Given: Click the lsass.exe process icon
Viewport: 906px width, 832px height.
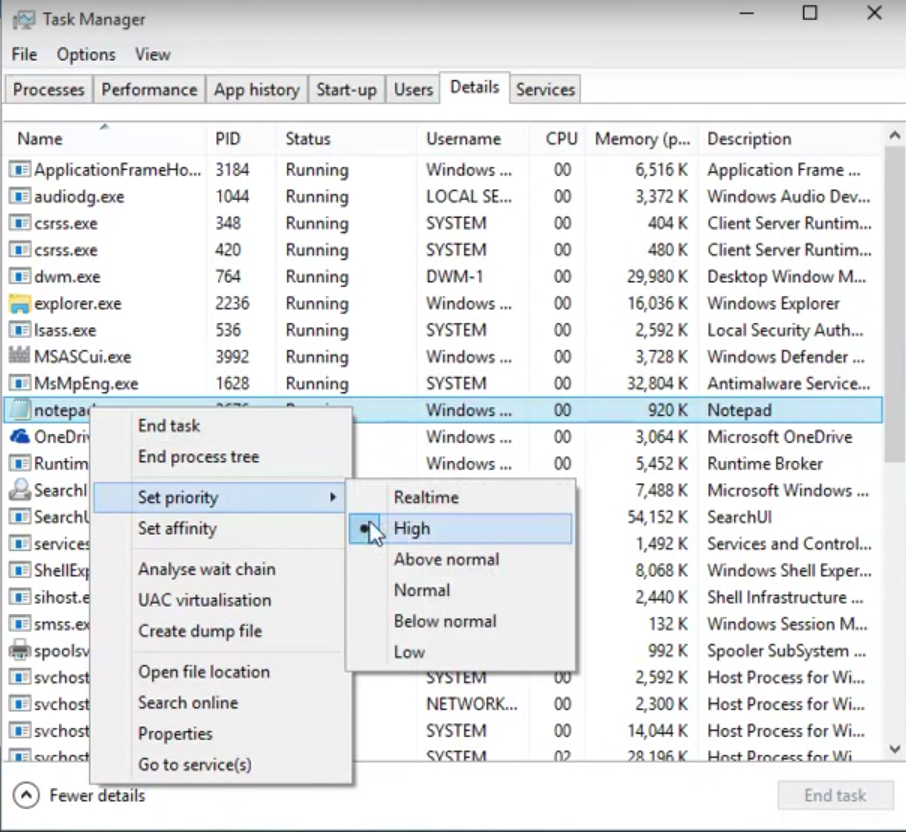Looking at the screenshot, I should pos(20,330).
